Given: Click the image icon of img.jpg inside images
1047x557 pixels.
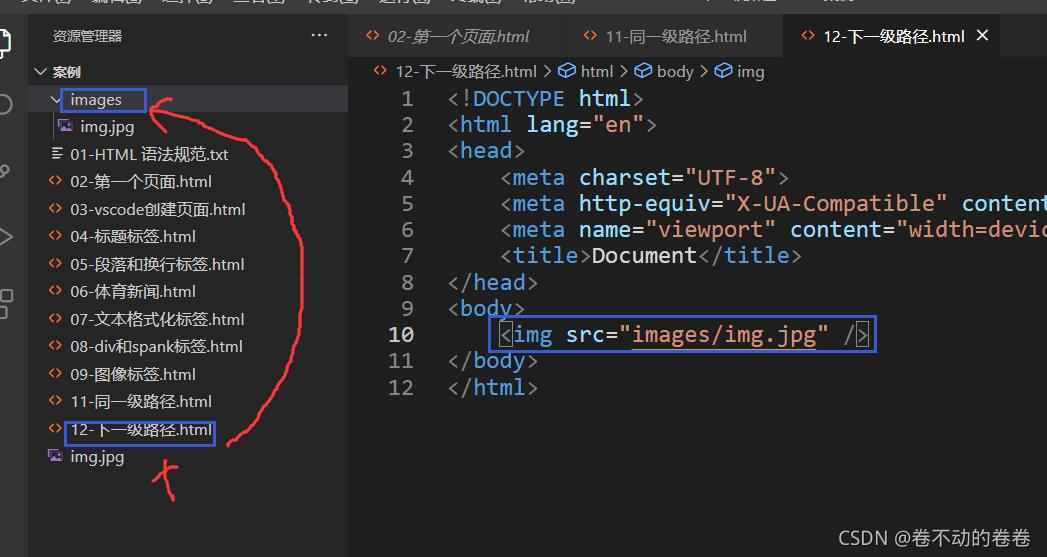Looking at the screenshot, I should click(65, 126).
